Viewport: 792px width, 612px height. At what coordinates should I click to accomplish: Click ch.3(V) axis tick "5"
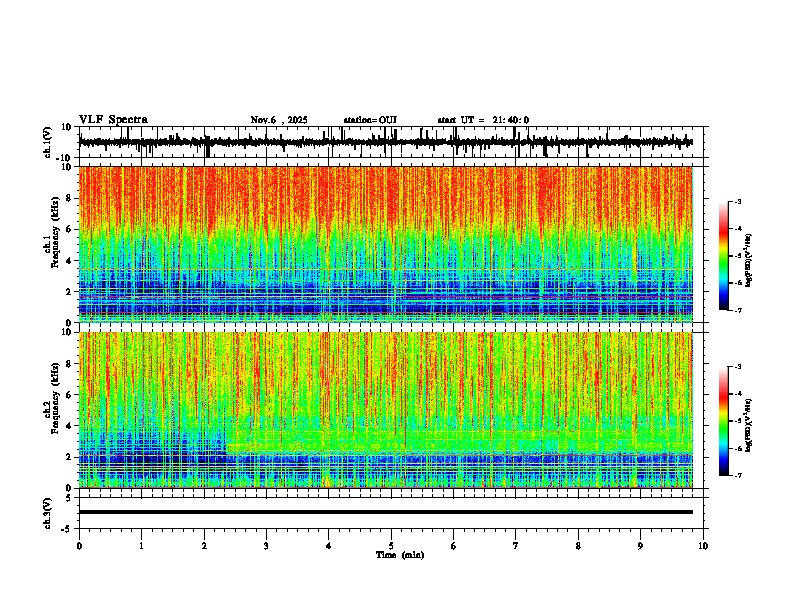[x=69, y=498]
